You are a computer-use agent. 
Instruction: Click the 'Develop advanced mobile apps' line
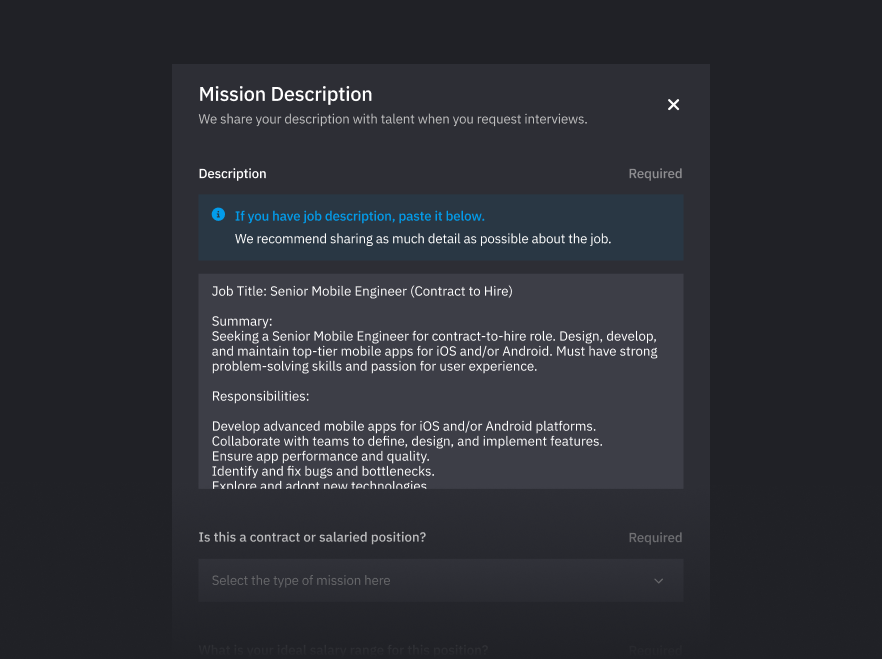(403, 426)
